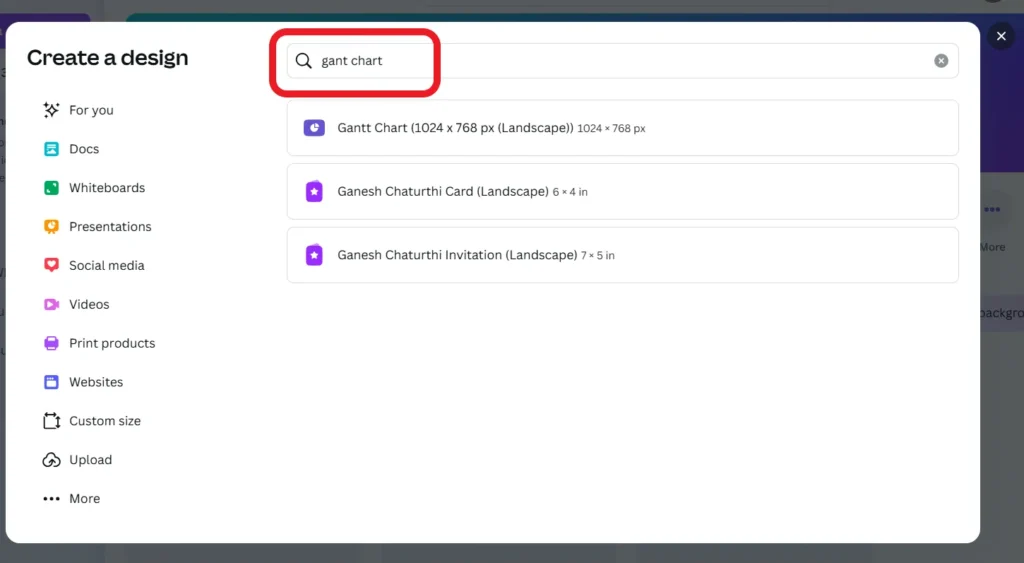Click inside the gant chart search field

pyautogui.click(x=622, y=61)
